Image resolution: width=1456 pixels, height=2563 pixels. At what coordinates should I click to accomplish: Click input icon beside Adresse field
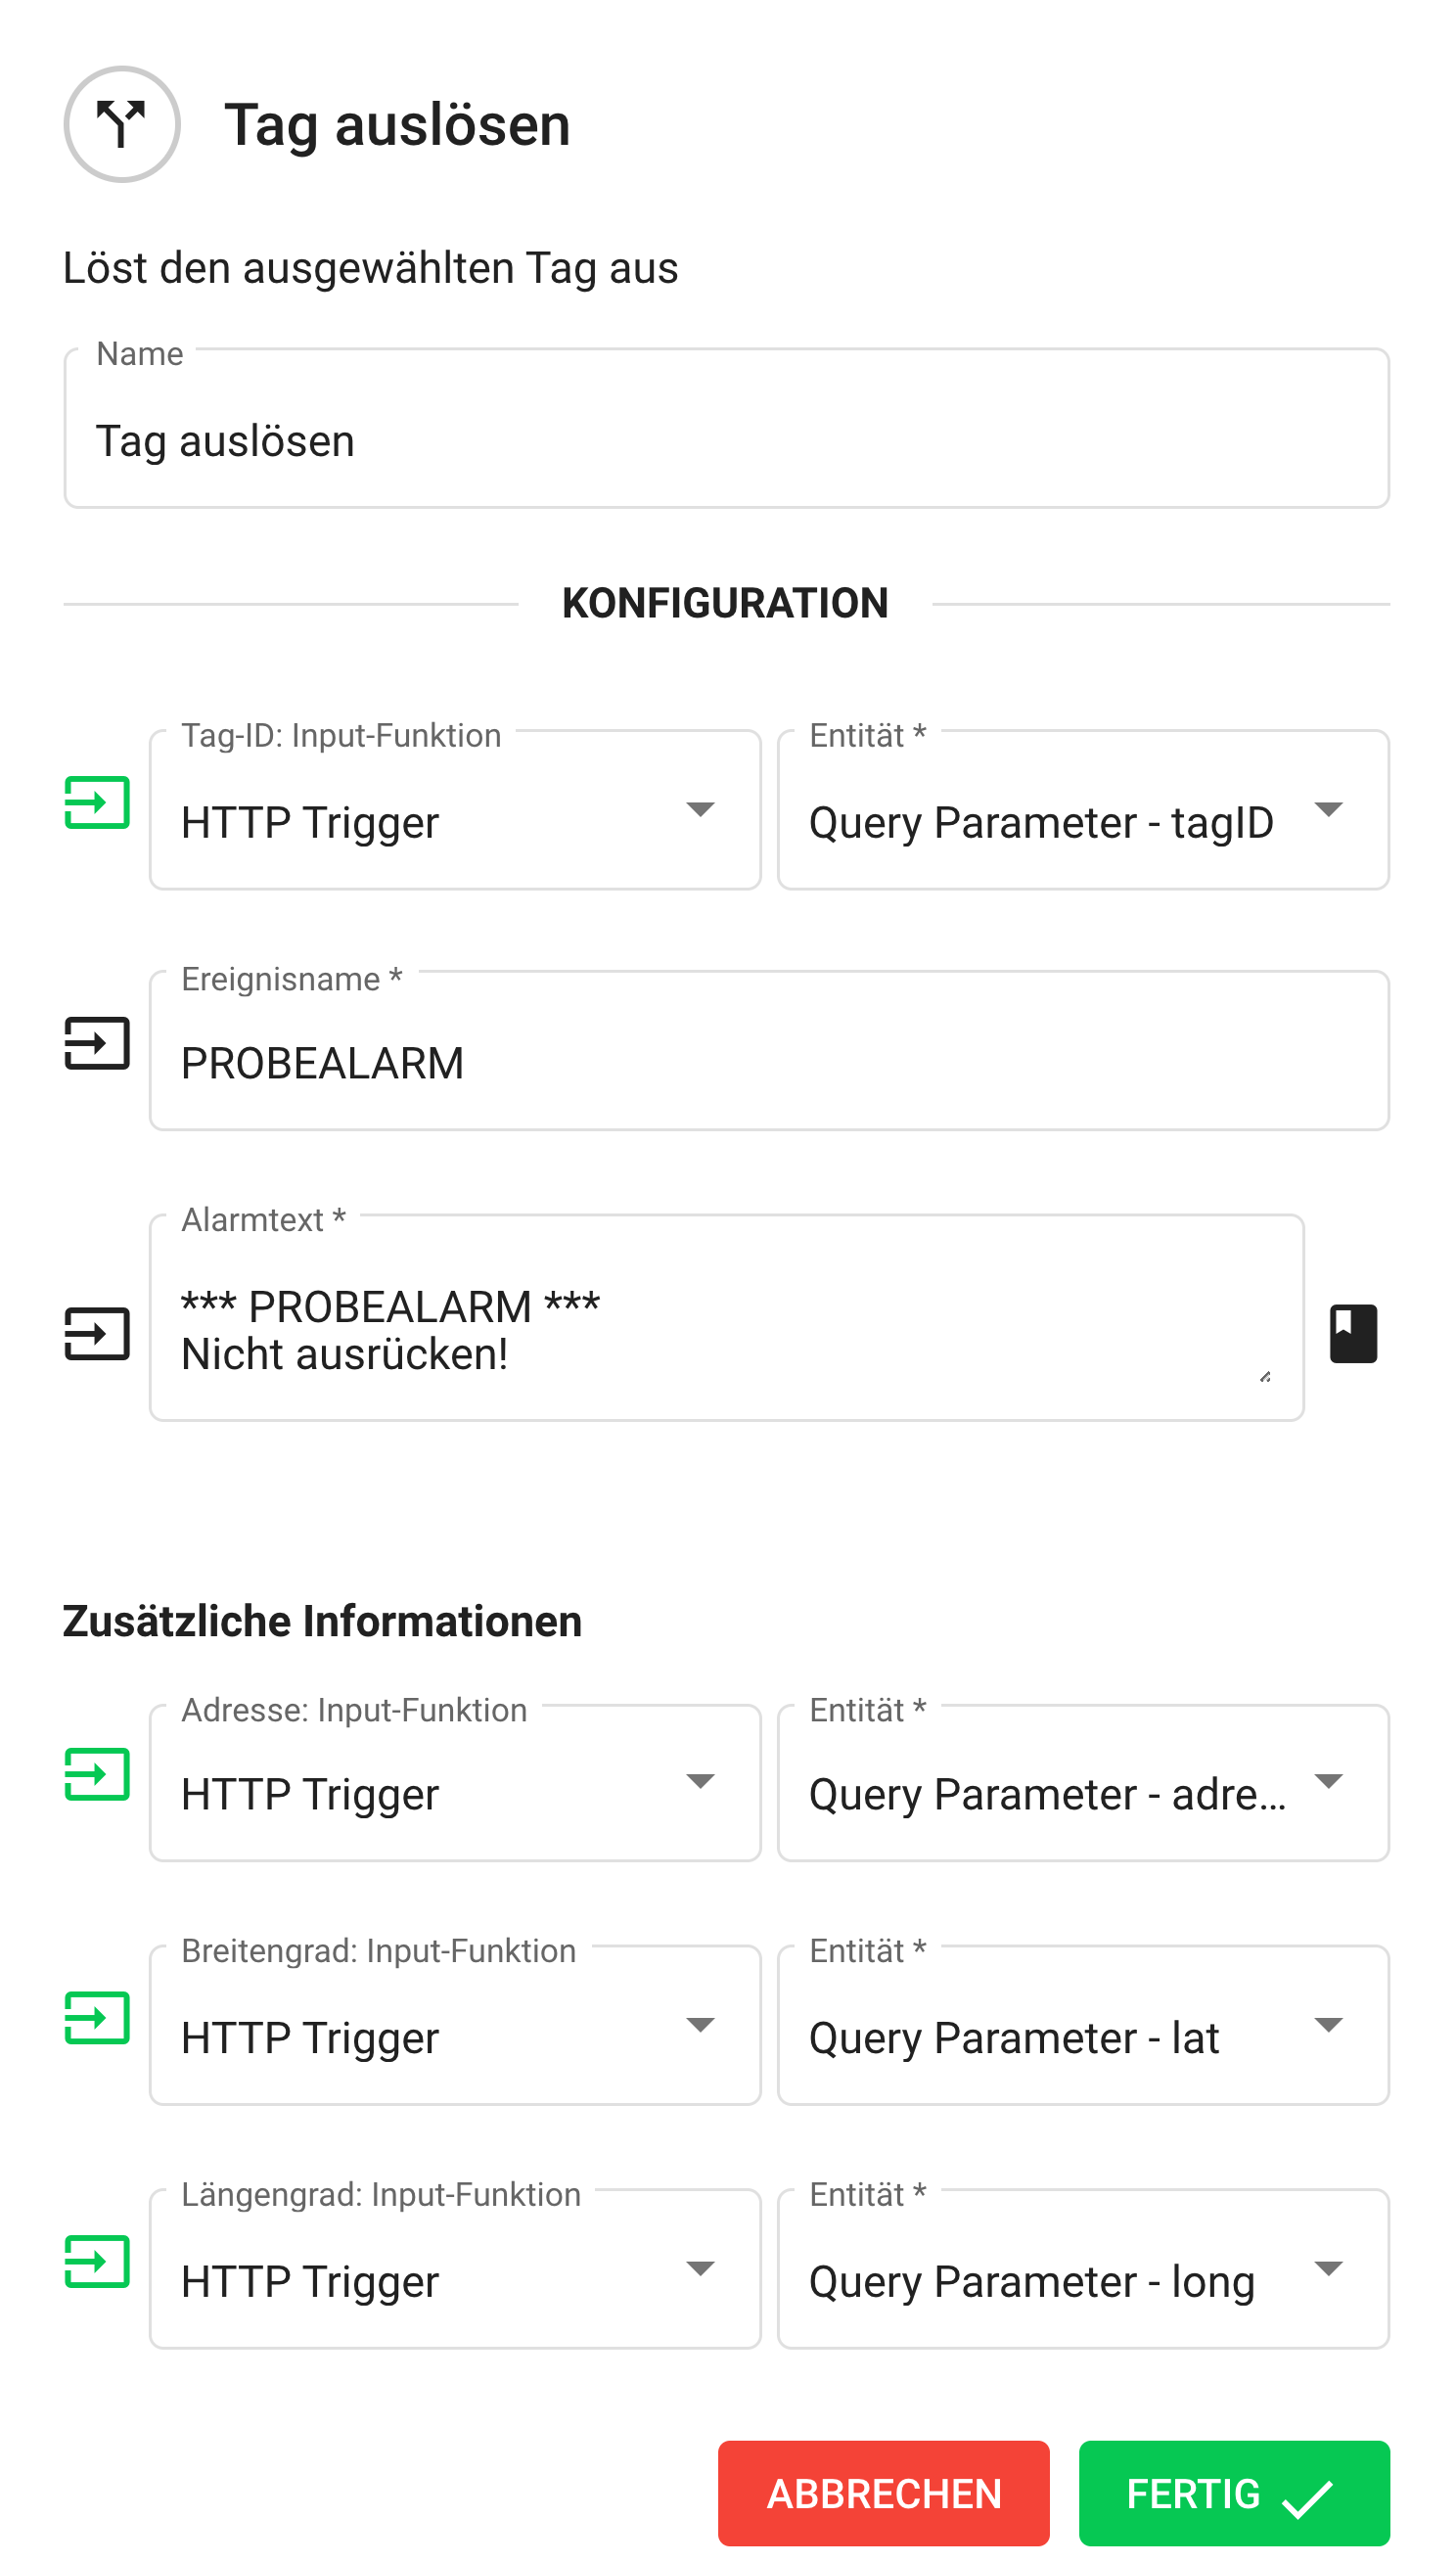(x=97, y=1774)
